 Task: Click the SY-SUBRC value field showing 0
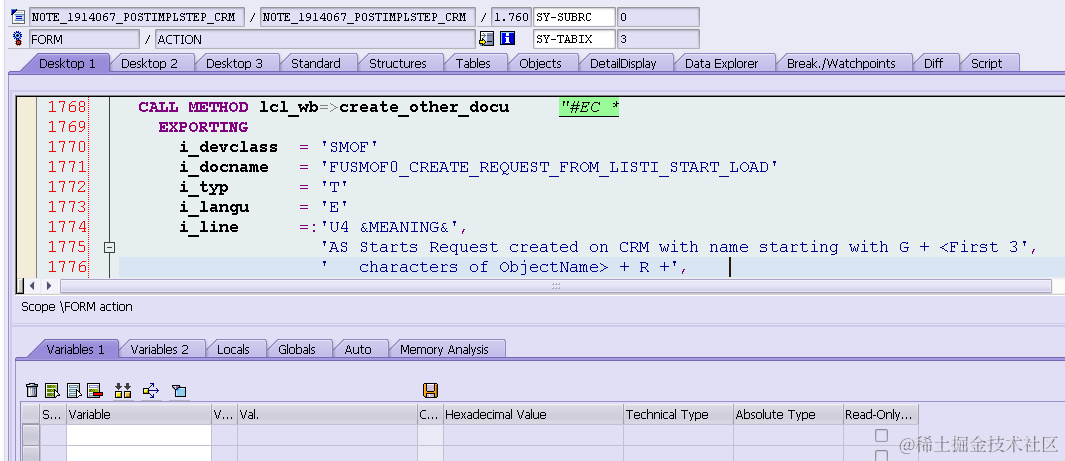click(x=658, y=17)
